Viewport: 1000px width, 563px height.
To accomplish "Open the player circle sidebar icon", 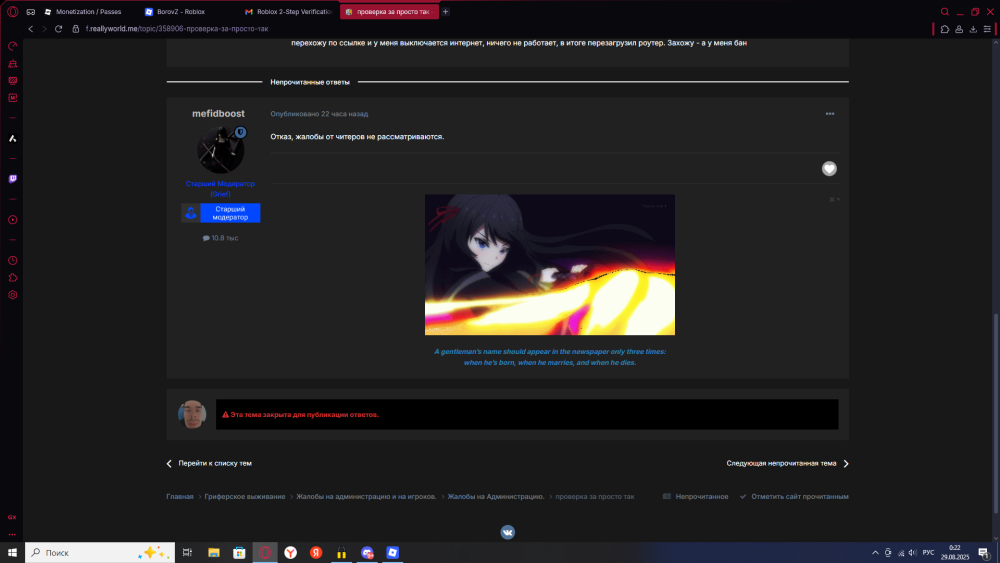I will click(12, 220).
